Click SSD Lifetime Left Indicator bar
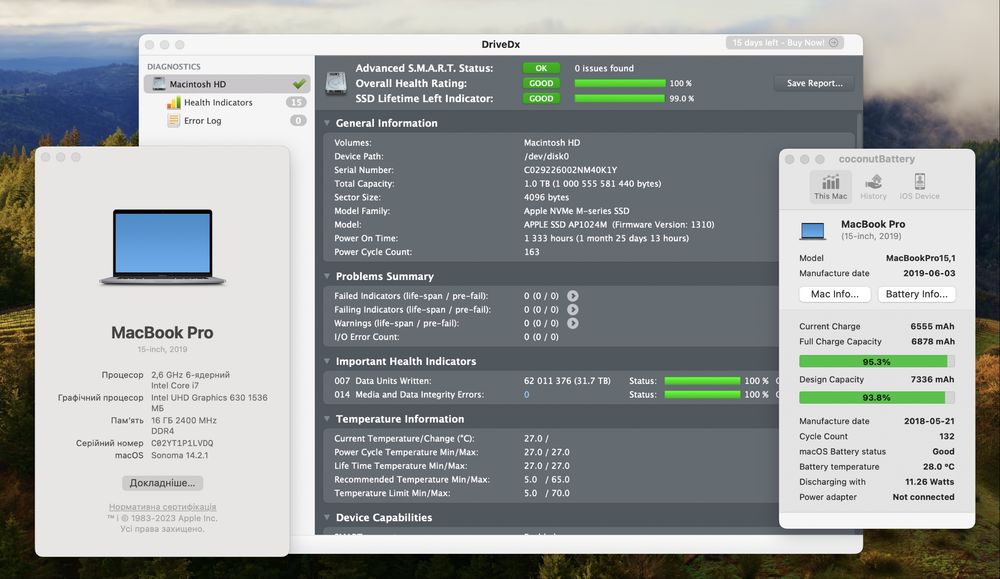This screenshot has height=579, width=1000. [620, 98]
